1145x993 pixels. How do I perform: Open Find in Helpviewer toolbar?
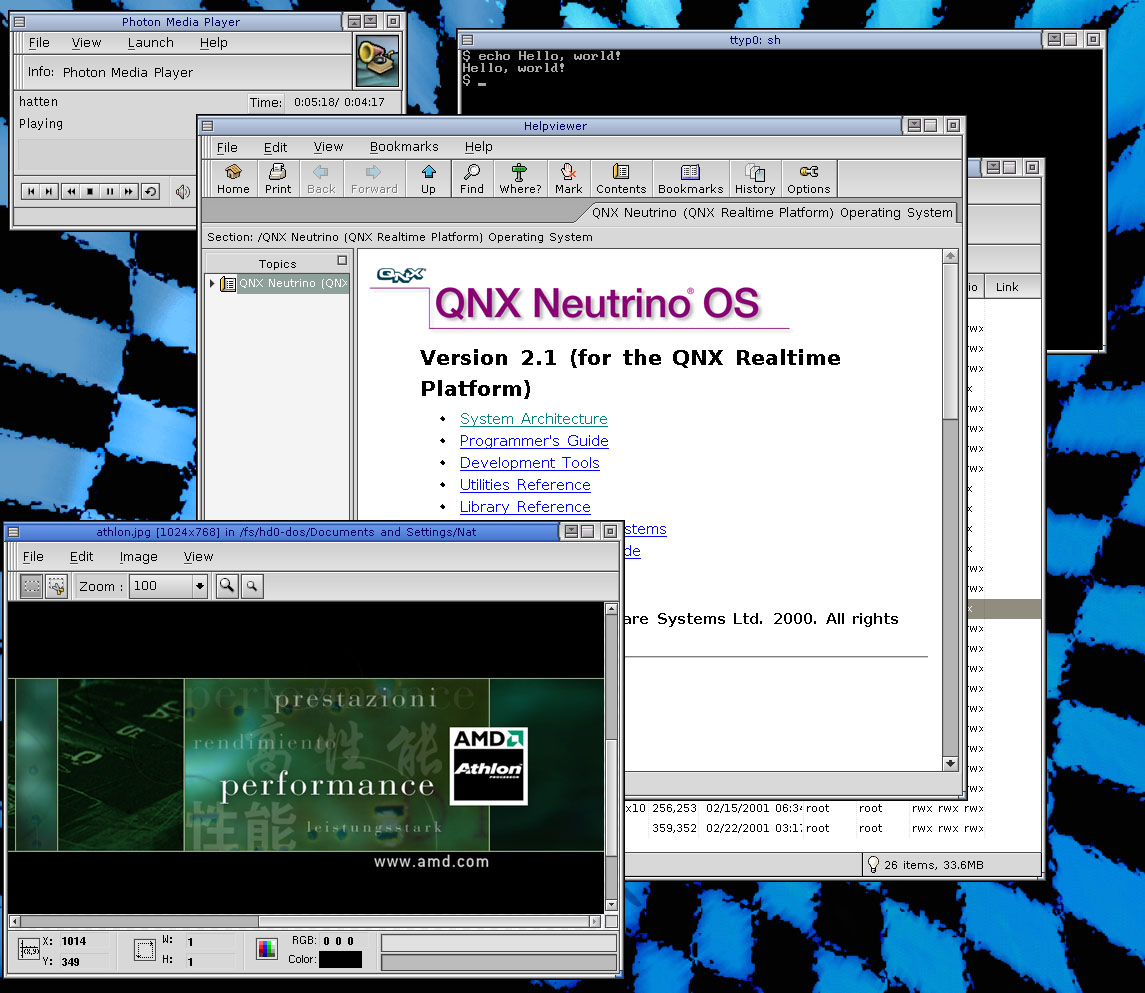[472, 179]
